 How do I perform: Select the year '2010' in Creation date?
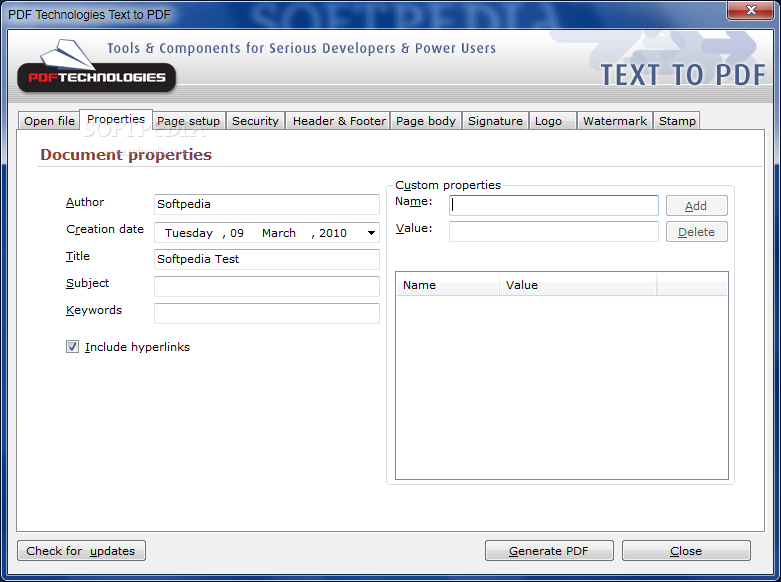click(333, 233)
